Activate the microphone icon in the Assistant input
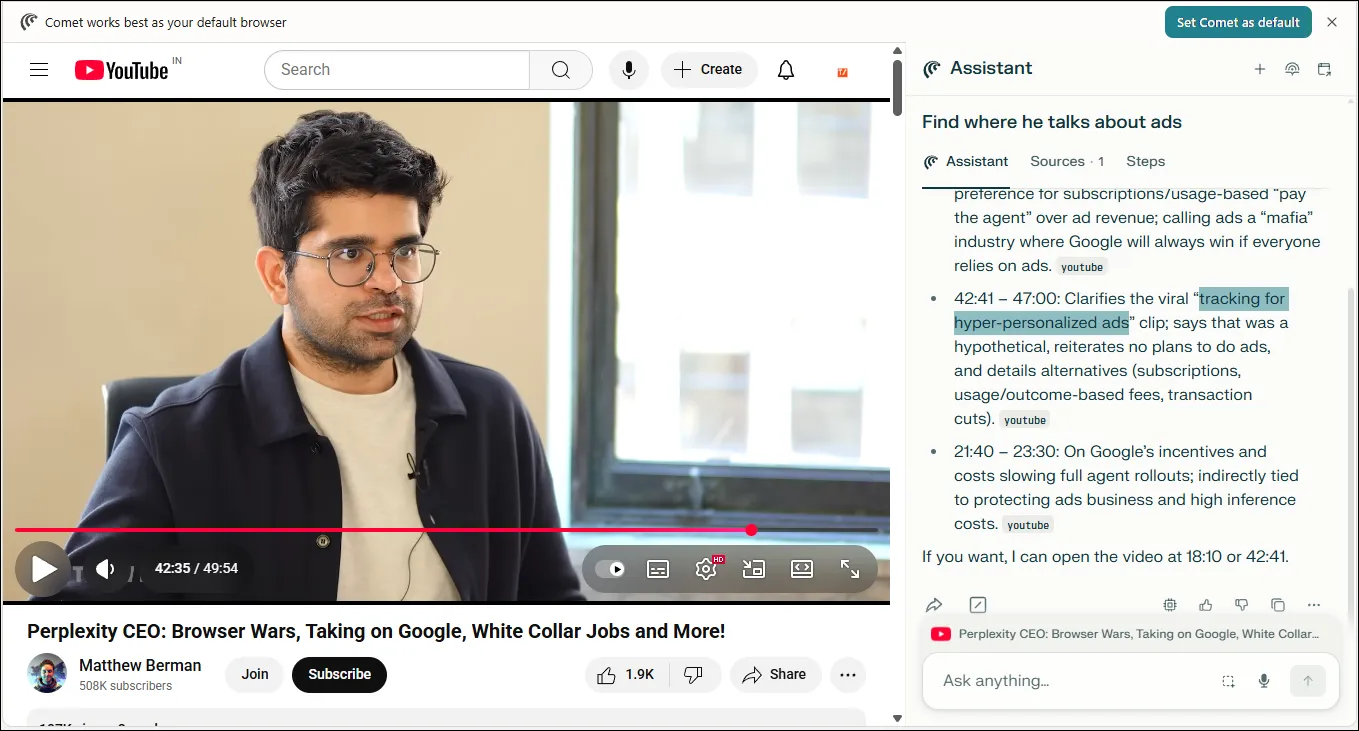 click(x=1263, y=681)
